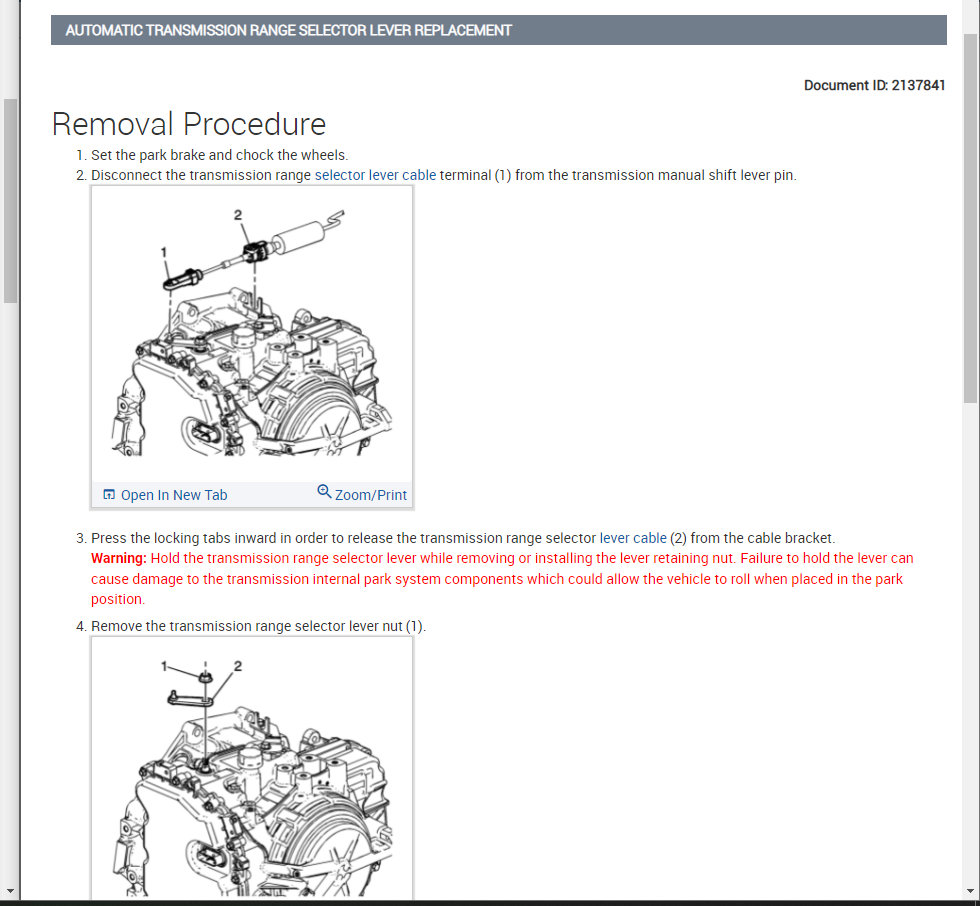This screenshot has width=980, height=906.
Task: Click the callout label 2 on the first diagram
Action: pos(237,213)
